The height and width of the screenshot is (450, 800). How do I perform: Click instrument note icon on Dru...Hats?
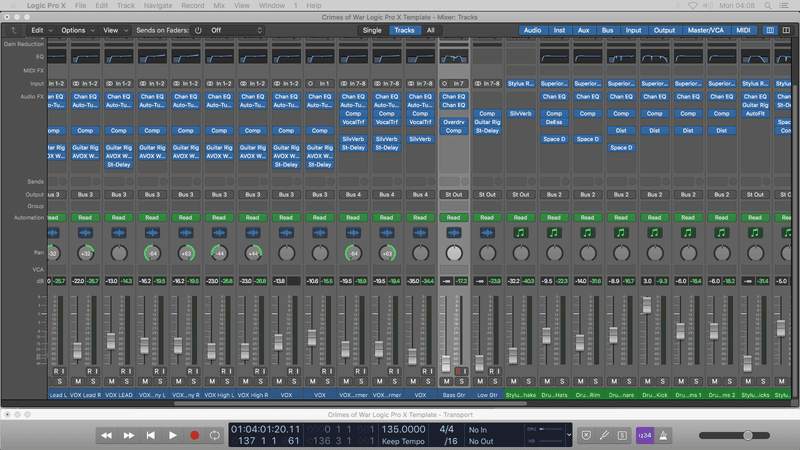[554, 233]
